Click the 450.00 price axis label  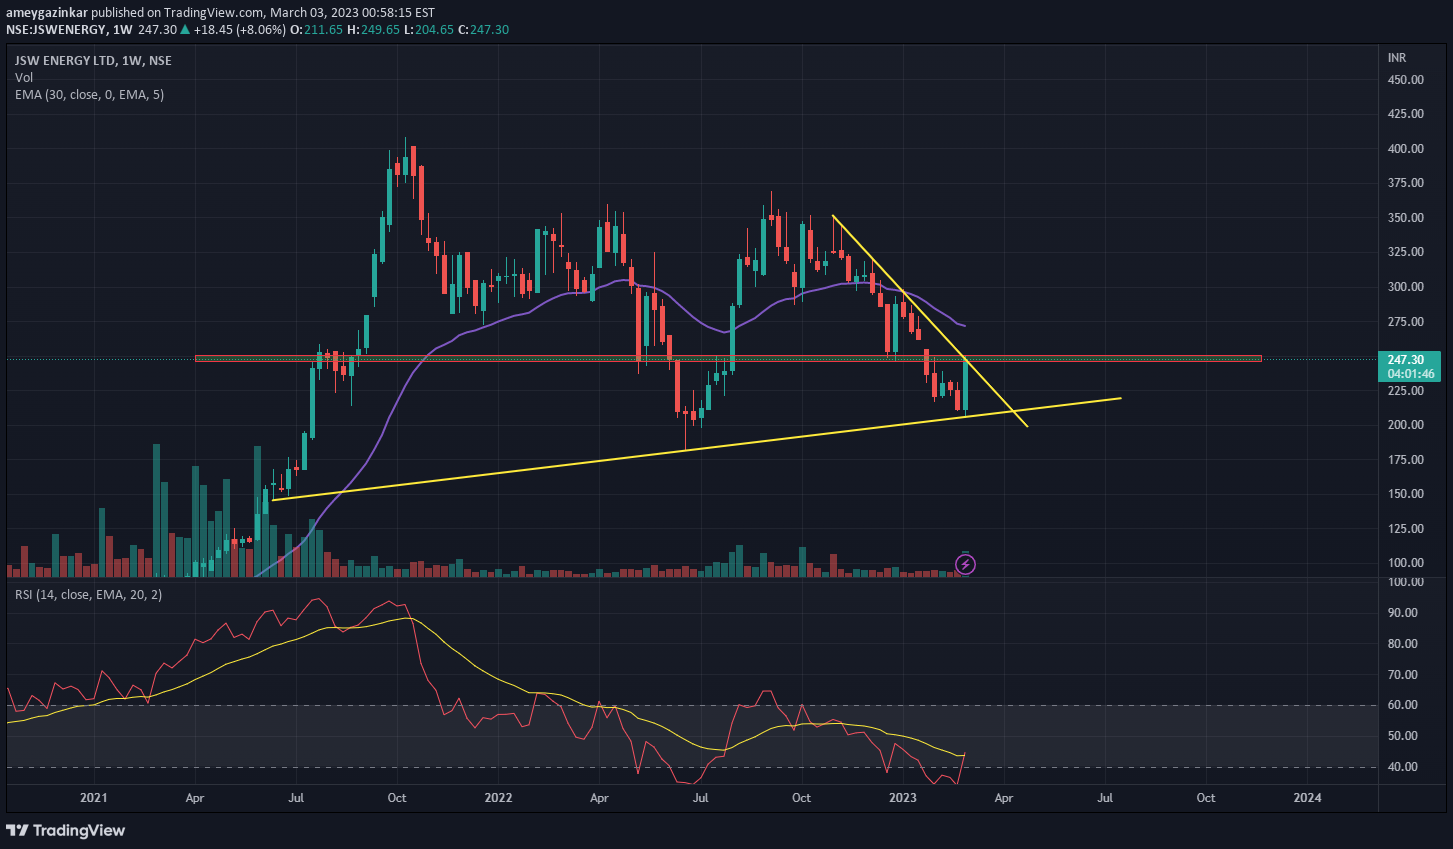pos(1406,80)
